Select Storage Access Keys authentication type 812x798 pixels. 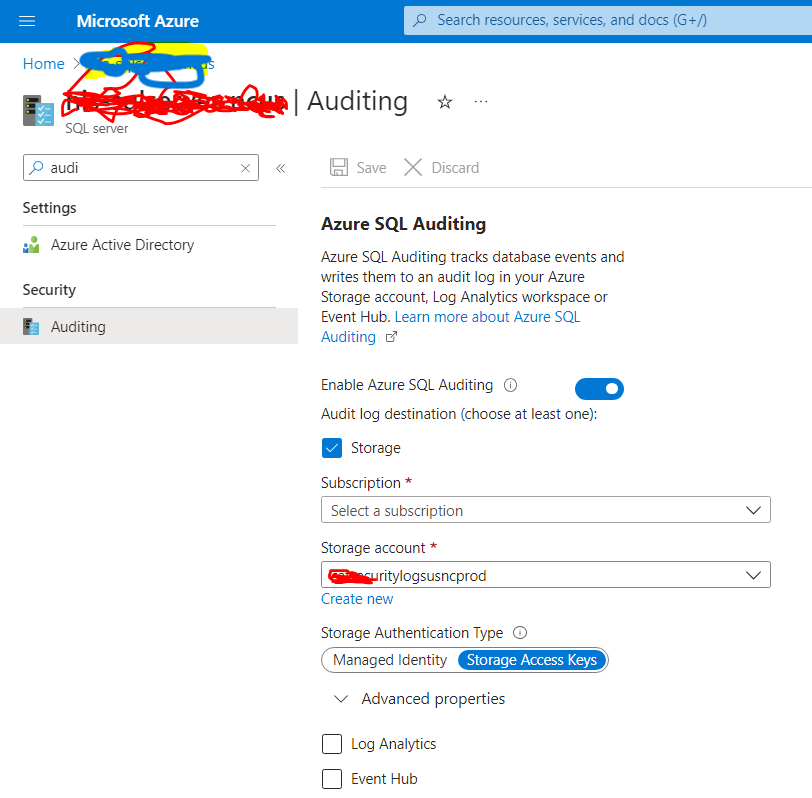532,660
